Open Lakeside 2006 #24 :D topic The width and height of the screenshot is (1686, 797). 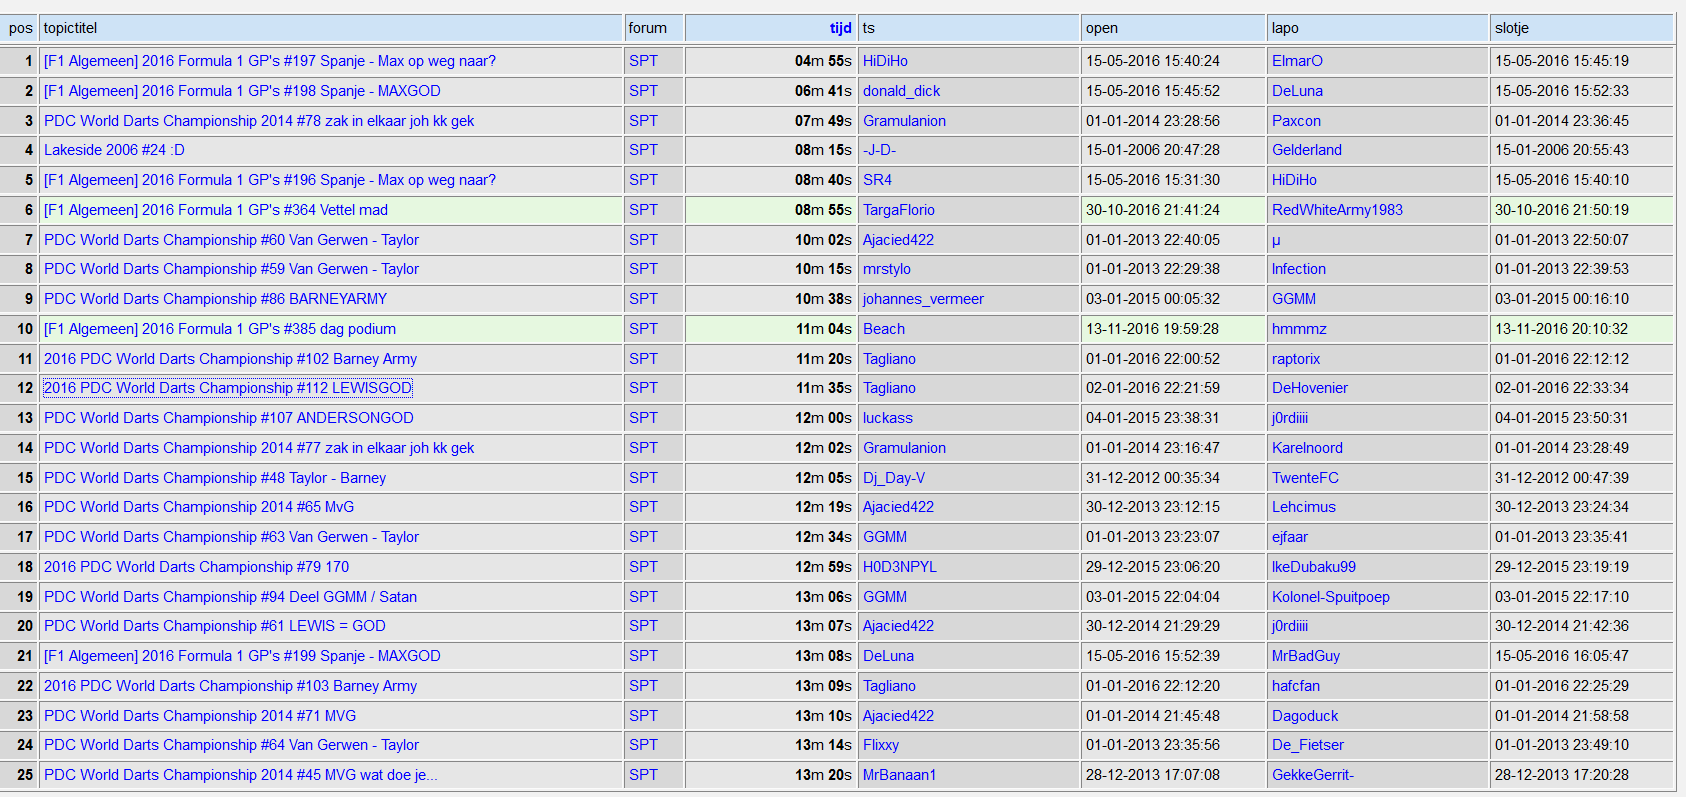pos(114,150)
